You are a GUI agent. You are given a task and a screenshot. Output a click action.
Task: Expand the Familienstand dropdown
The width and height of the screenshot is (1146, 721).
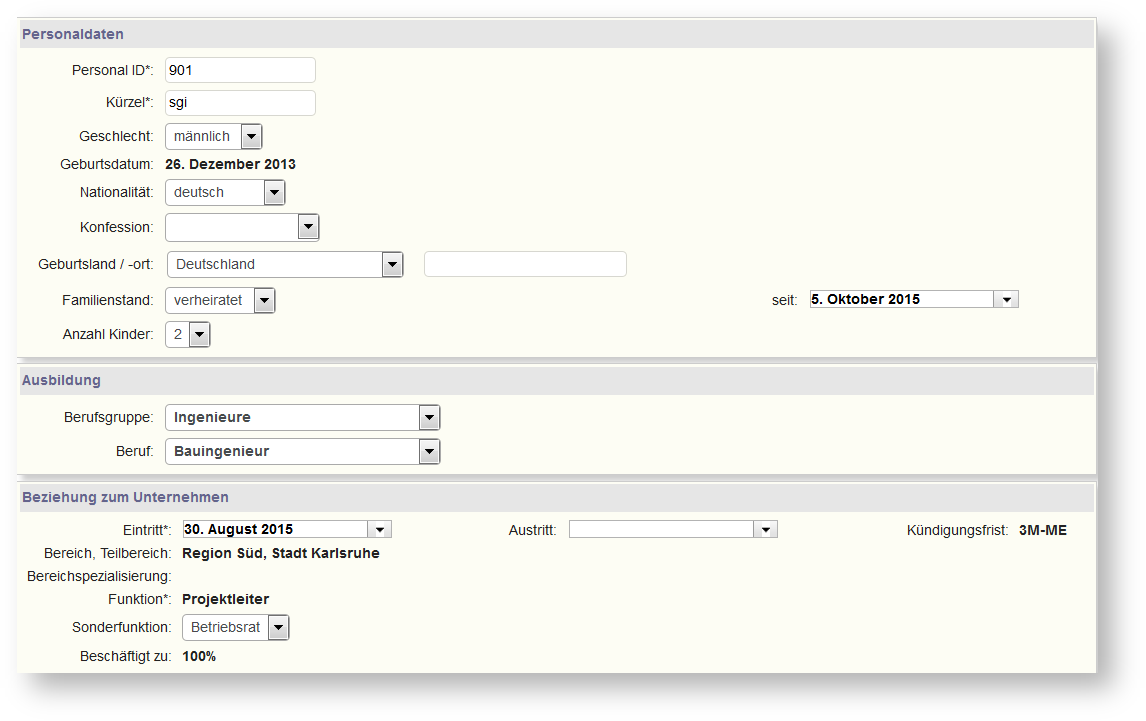pyautogui.click(x=264, y=300)
